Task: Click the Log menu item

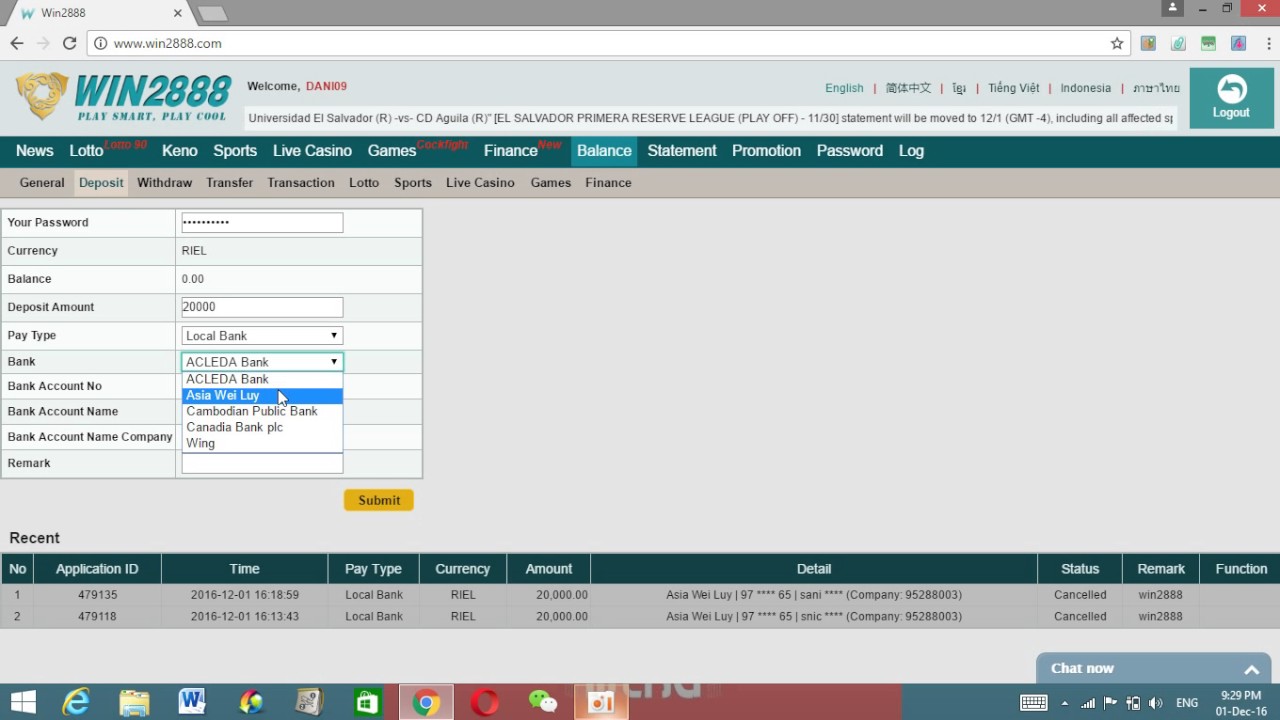Action: 911,151
